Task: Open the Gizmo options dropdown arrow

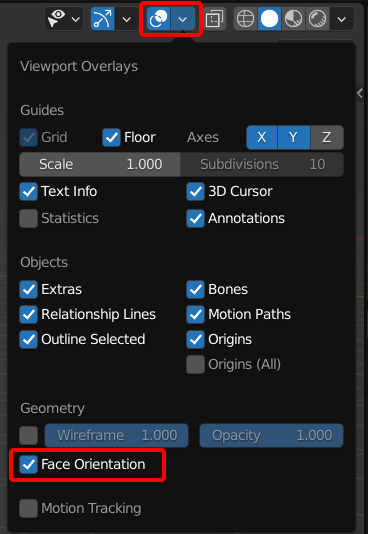Action: (x=127, y=19)
